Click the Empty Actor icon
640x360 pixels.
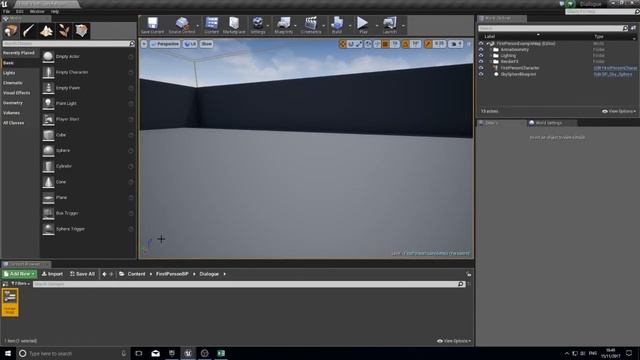[x=48, y=56]
